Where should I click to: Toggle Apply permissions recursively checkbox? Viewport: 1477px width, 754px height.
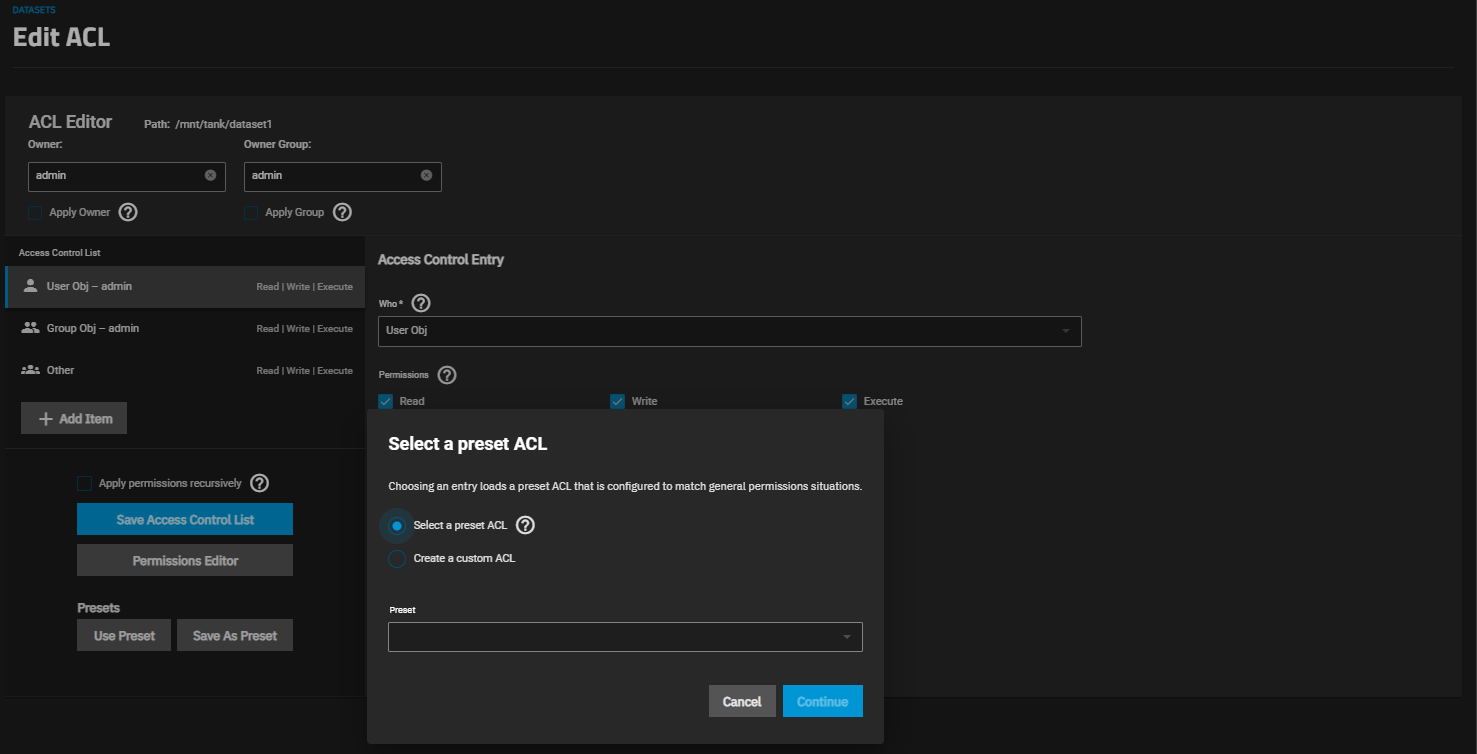(85, 484)
